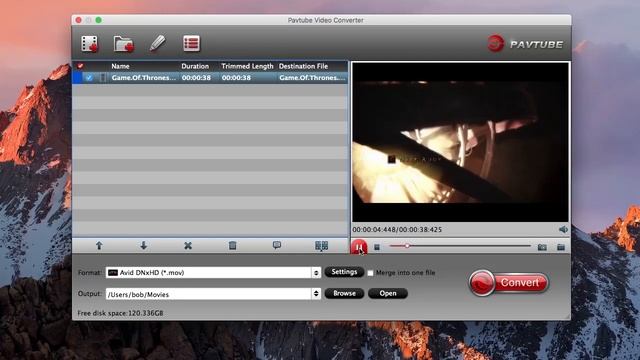Click the Browse button

point(344,293)
